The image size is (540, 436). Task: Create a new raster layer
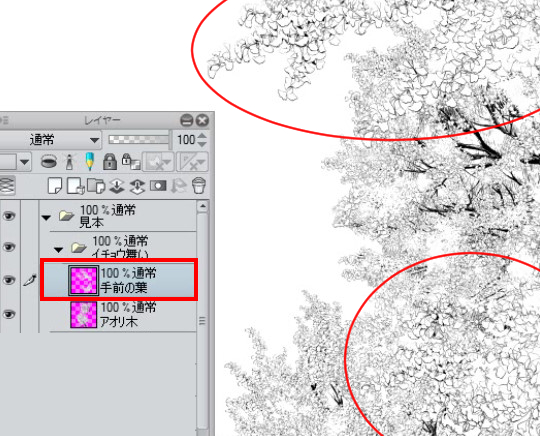55,186
